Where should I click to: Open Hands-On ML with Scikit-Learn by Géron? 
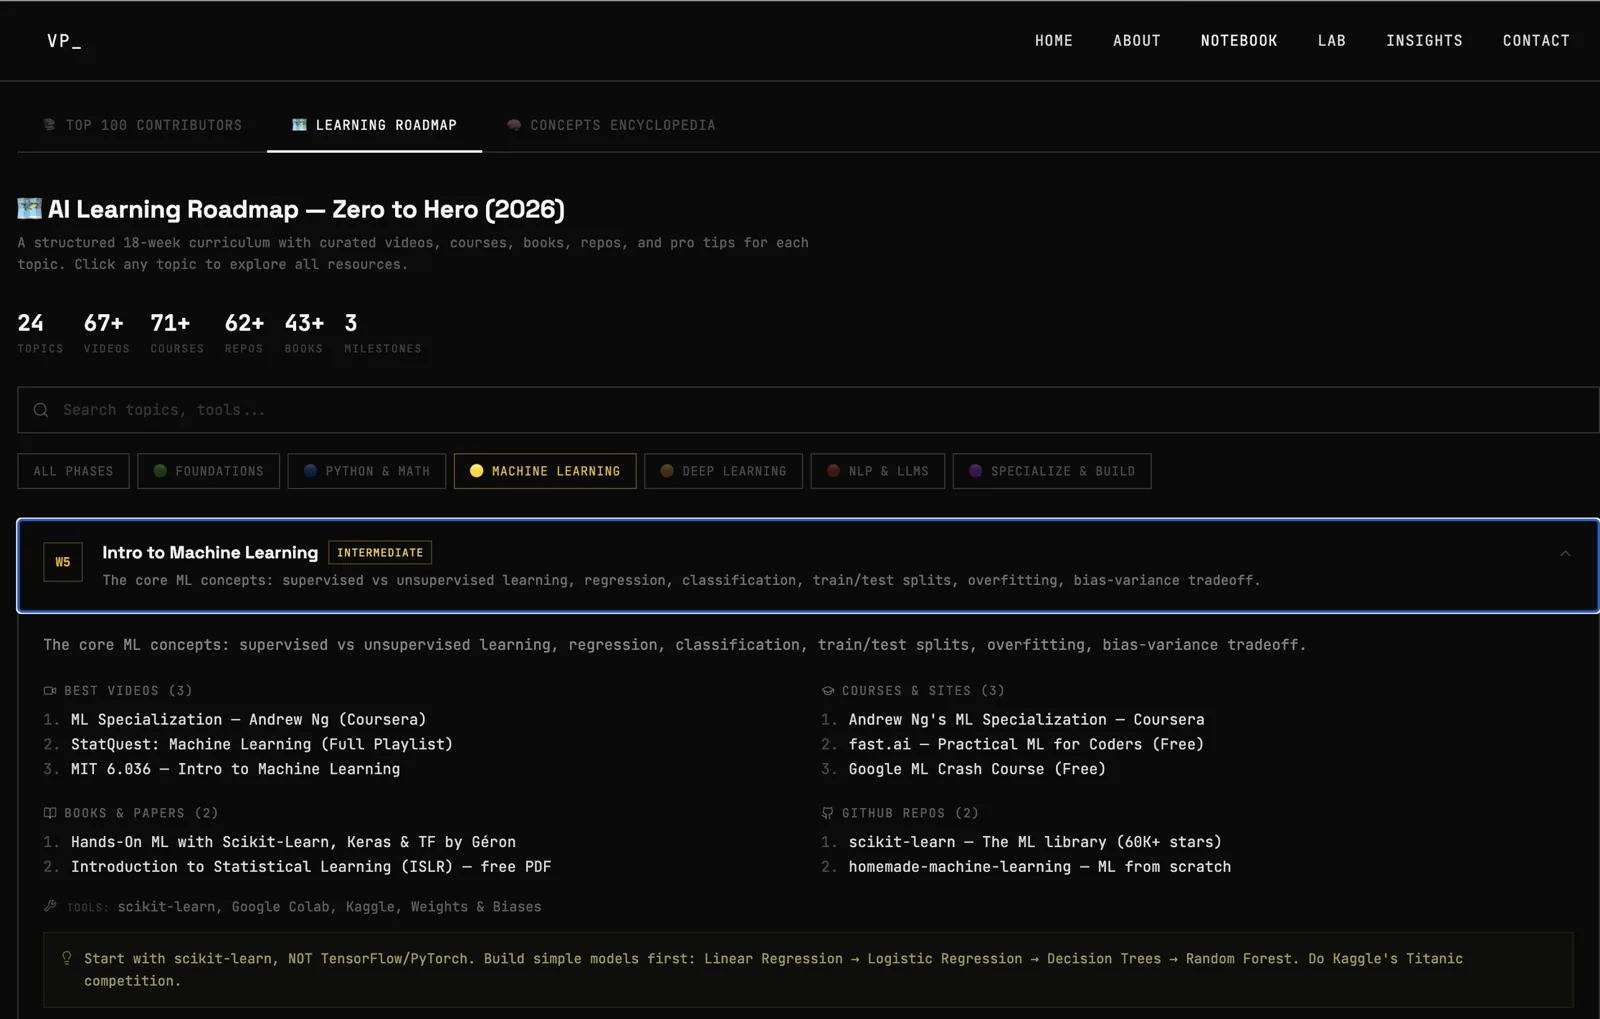pos(293,842)
